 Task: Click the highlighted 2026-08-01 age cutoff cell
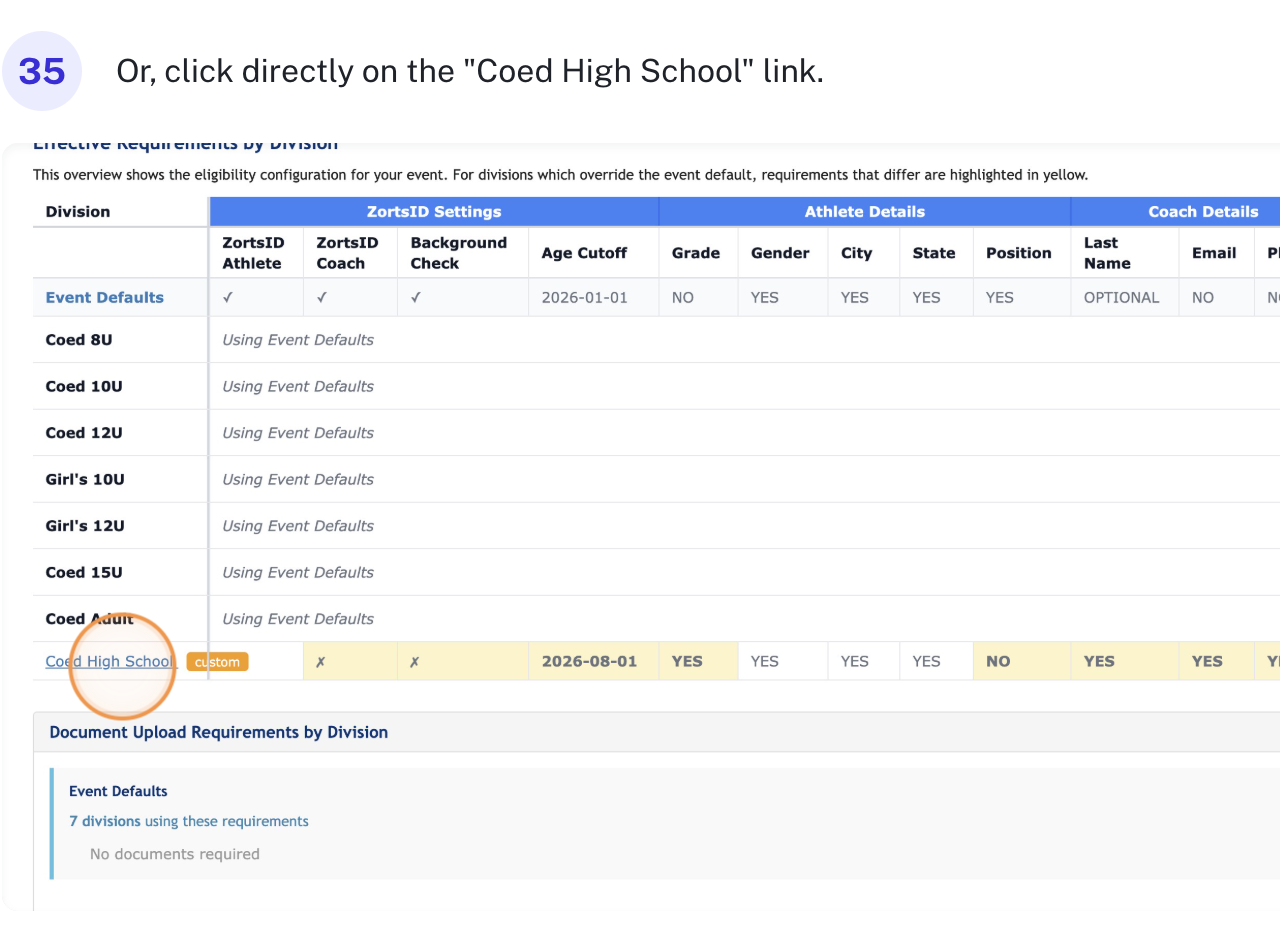point(589,661)
